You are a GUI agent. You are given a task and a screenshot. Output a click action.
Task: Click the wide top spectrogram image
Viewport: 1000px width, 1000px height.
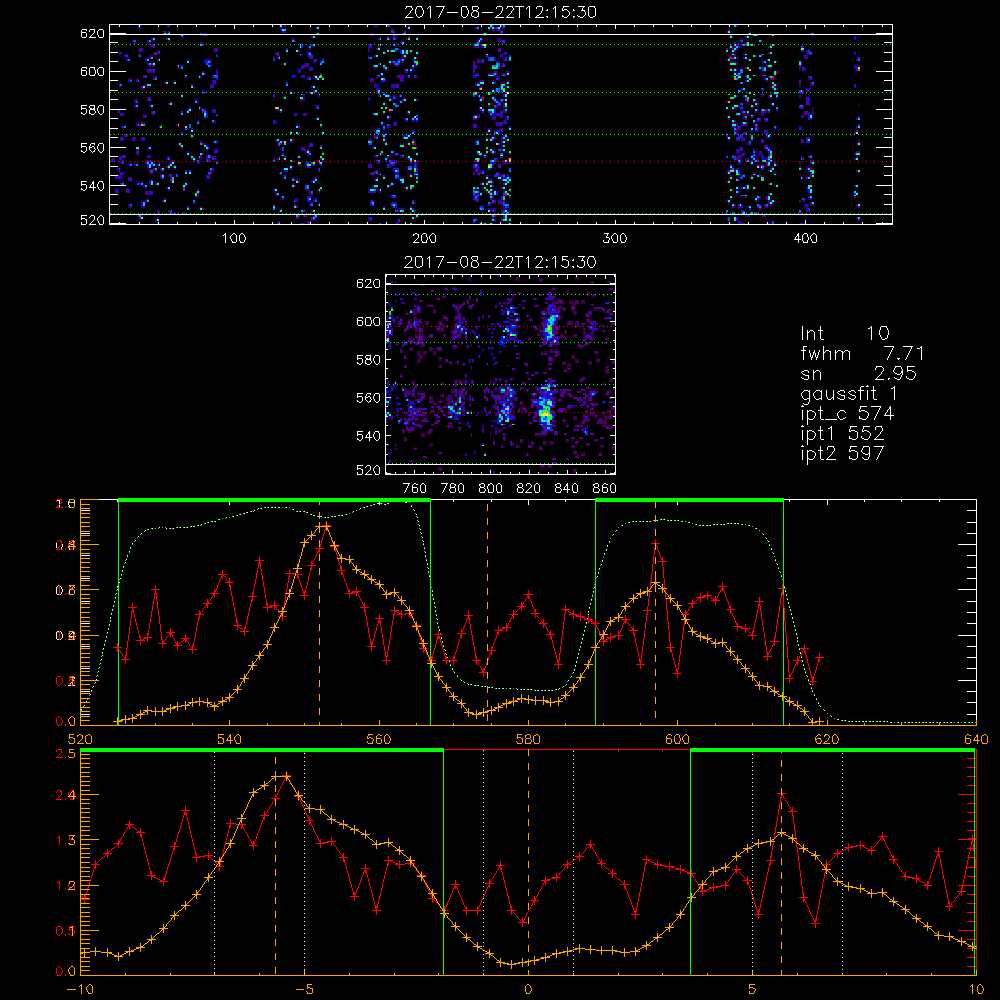coord(501,124)
